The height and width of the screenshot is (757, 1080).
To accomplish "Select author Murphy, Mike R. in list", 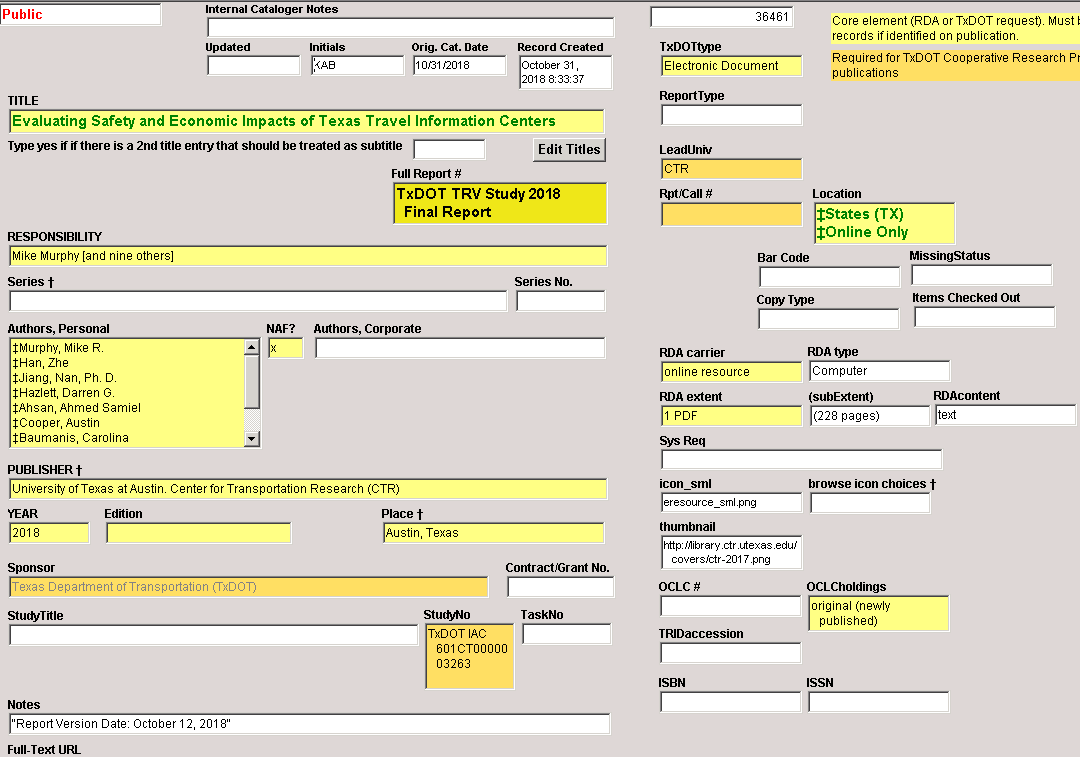I will pos(58,348).
